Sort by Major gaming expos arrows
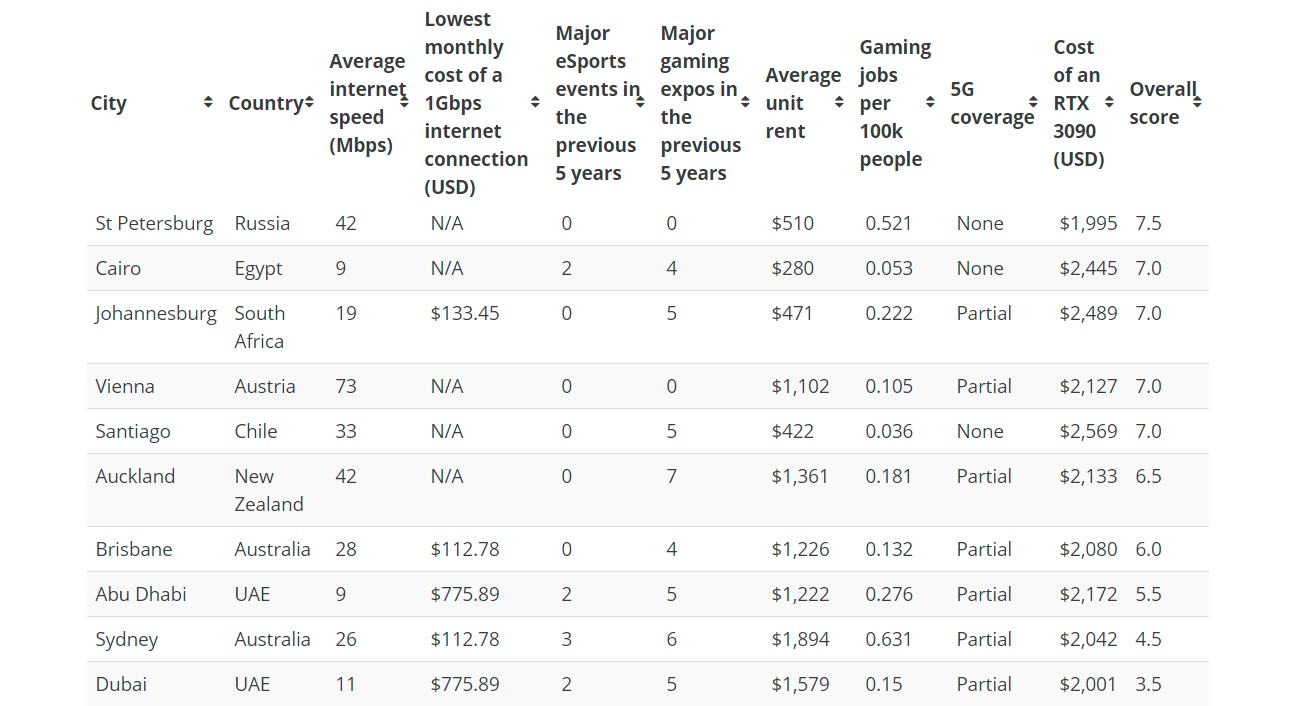Viewport: 1296px width, 706px height. point(745,103)
